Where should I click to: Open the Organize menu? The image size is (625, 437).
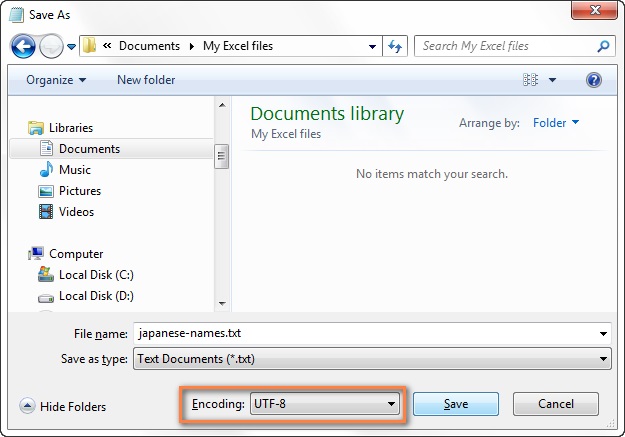(56, 79)
